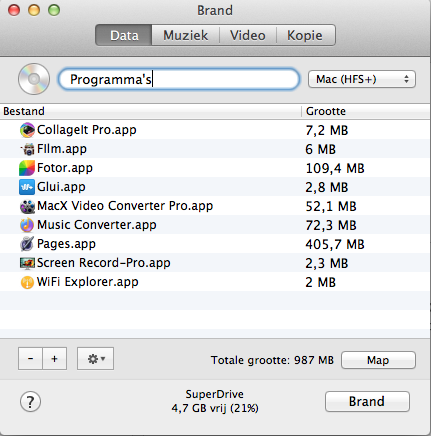Viewport: 431px width, 436px height.
Task: Click the 72,3 MB size value
Action: (x=331, y=225)
